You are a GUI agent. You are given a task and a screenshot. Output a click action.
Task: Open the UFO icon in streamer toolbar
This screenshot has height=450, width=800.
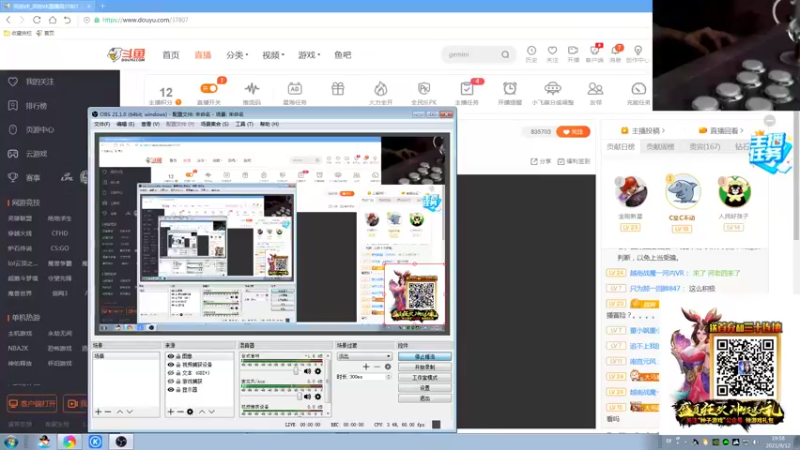pyautogui.click(x=553, y=89)
